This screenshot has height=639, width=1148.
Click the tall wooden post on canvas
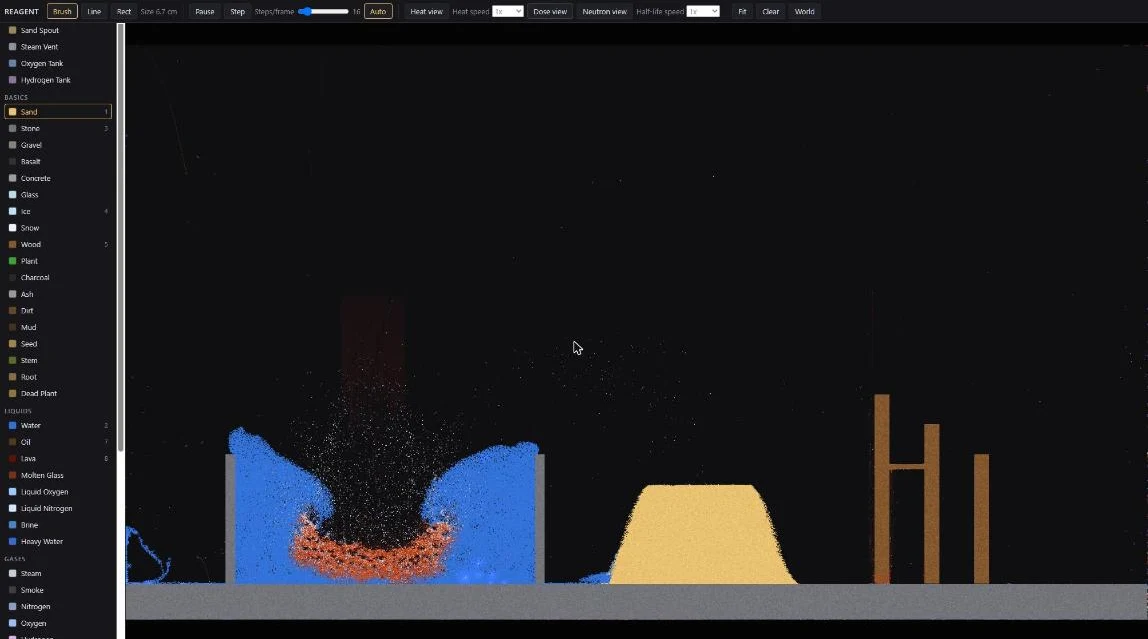pos(882,489)
